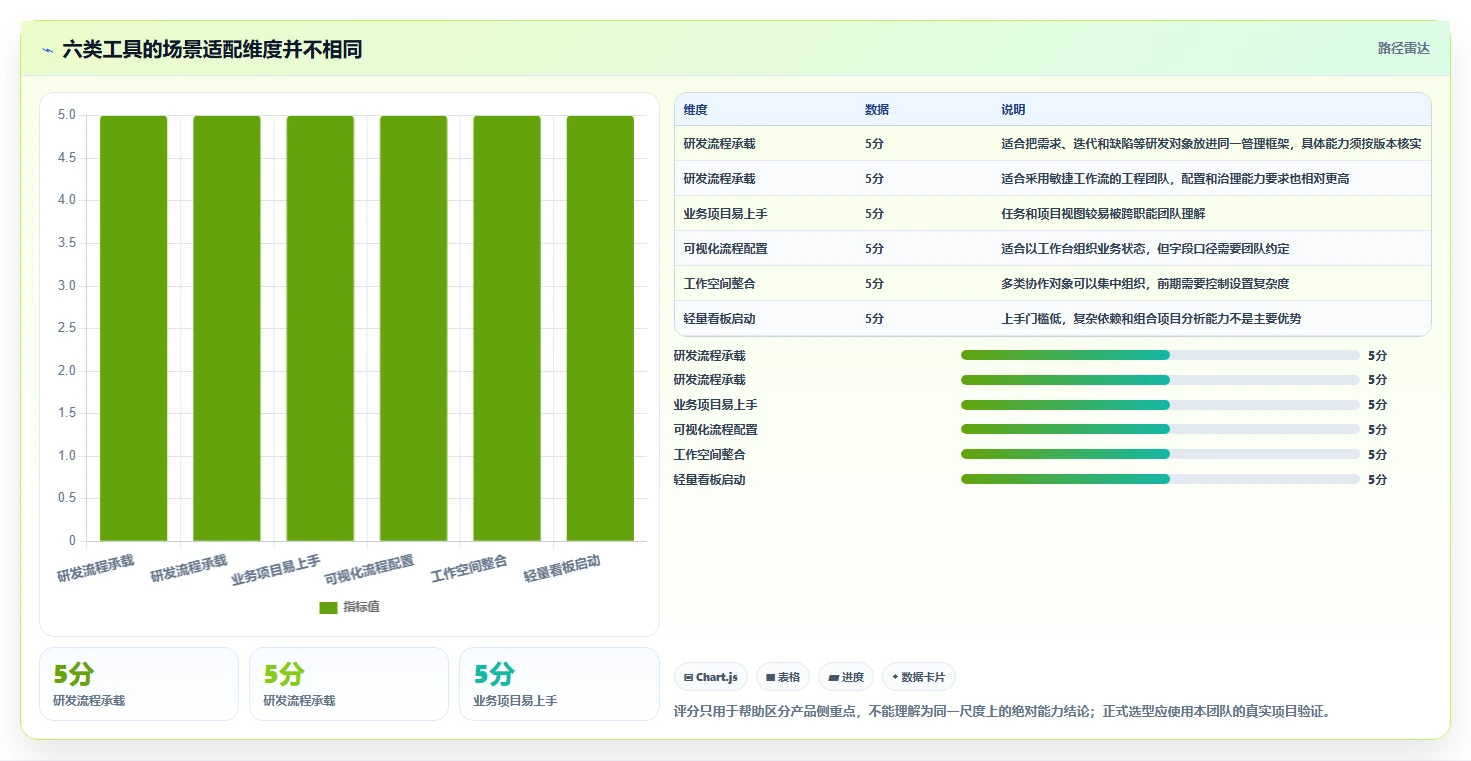Click the page title 六类工具的场景适配维度并不相同
Screen dimensions: 1471x761
pos(212,49)
